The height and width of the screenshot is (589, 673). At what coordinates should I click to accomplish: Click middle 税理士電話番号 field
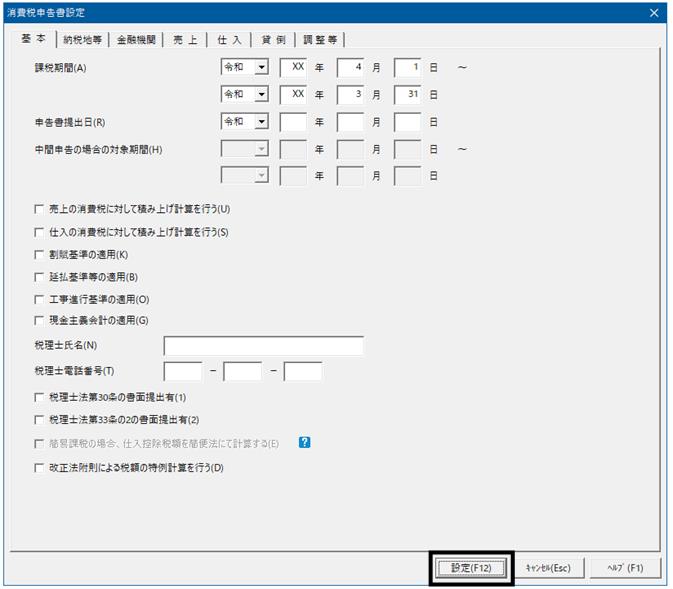[243, 371]
